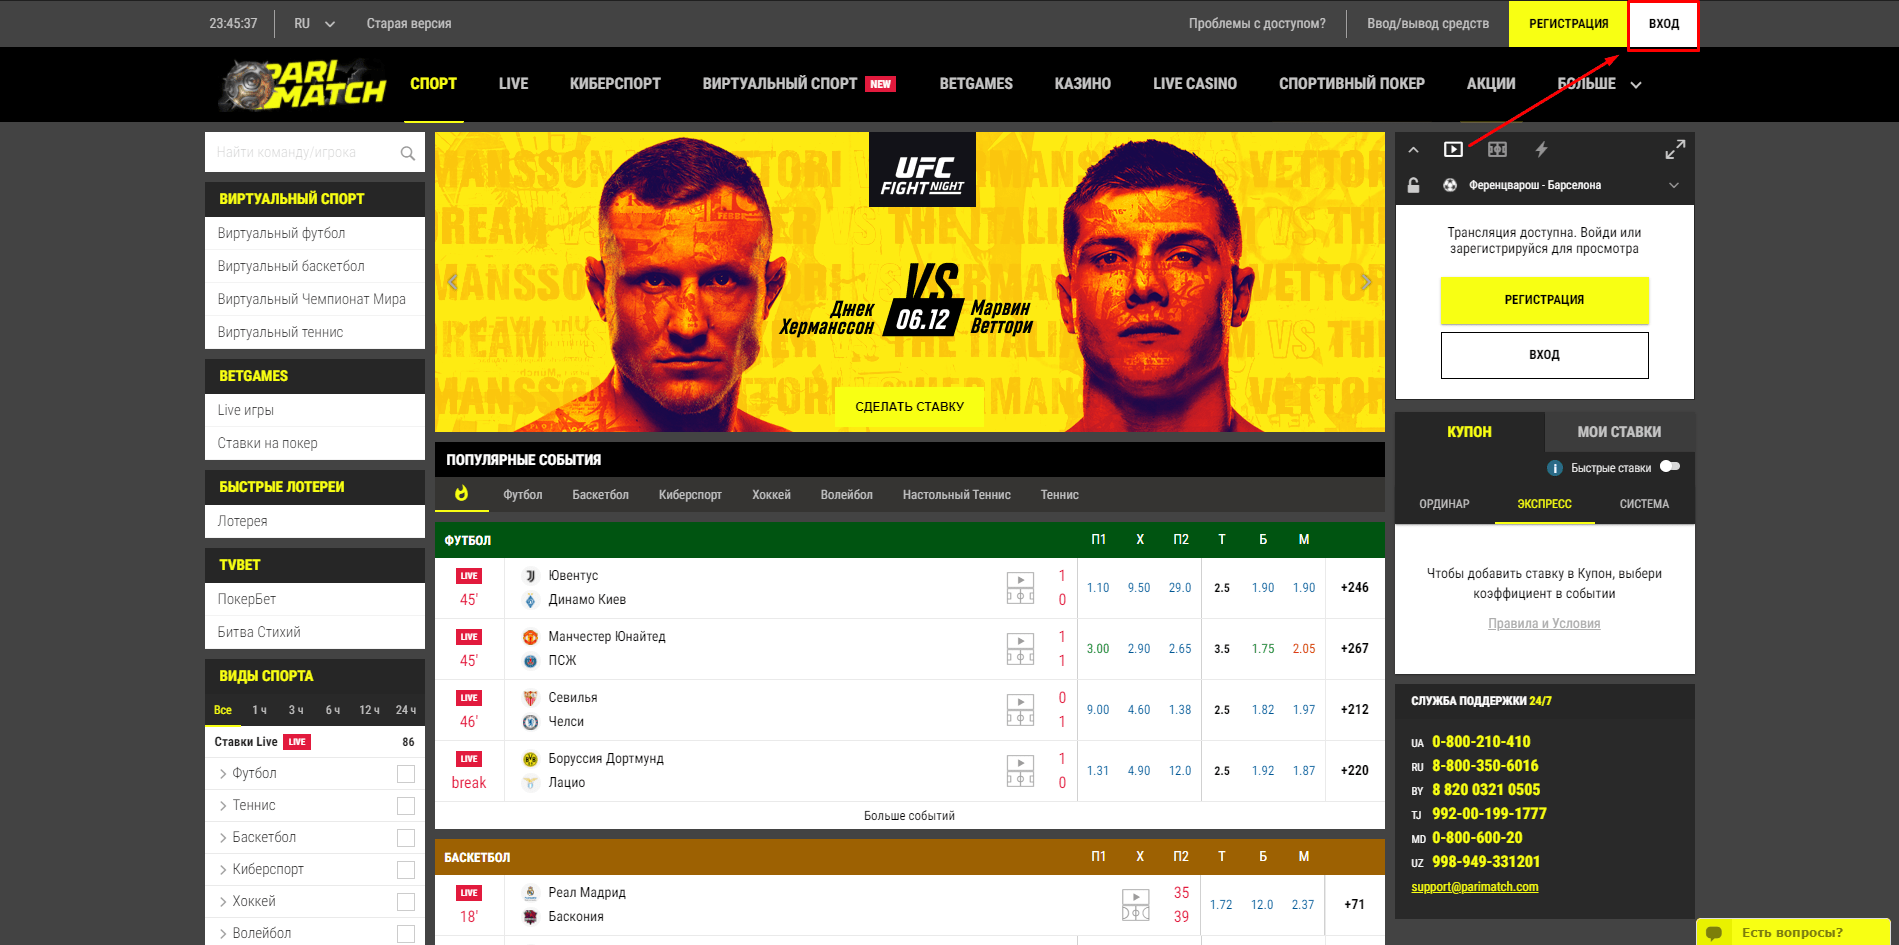The width and height of the screenshot is (1899, 945).
Task: Click the ВХОД button in broadcast widget
Action: (1544, 355)
